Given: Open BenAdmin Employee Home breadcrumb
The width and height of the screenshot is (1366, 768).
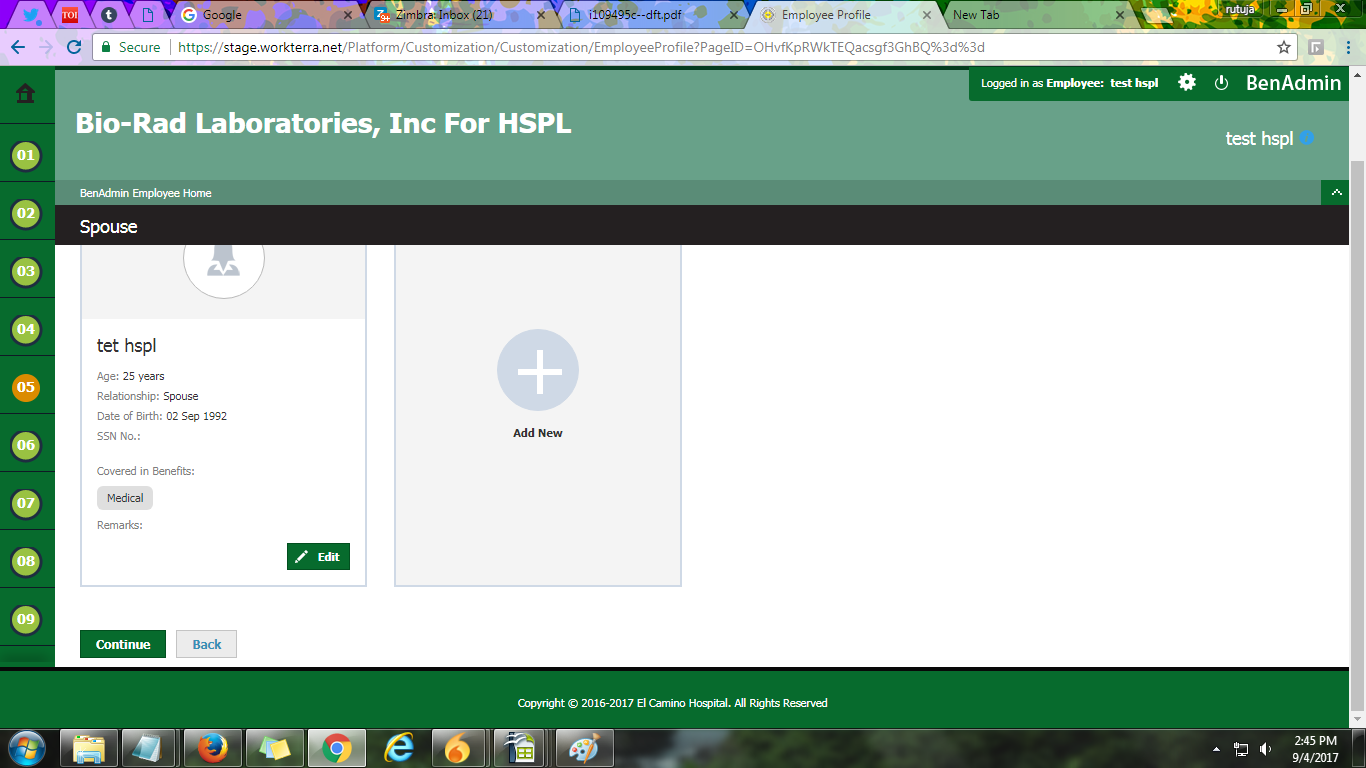Looking at the screenshot, I should pos(146,193).
